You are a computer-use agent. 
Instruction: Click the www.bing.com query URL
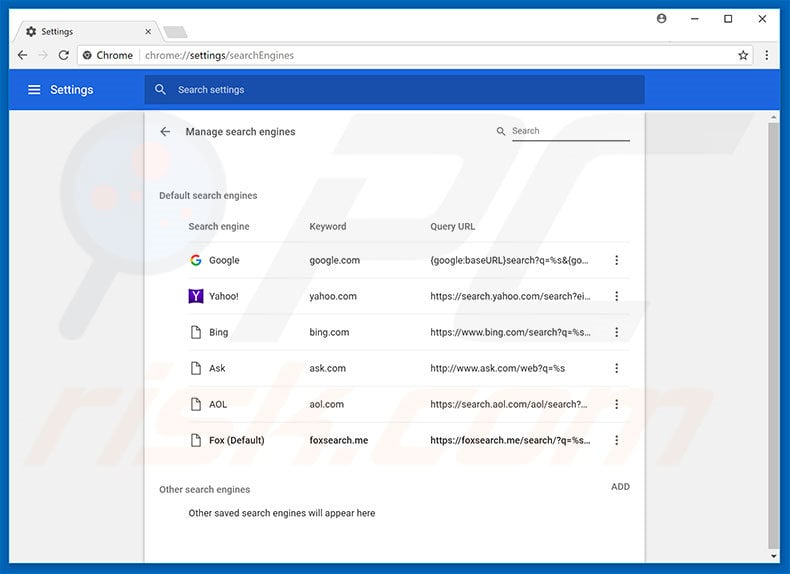(x=510, y=333)
